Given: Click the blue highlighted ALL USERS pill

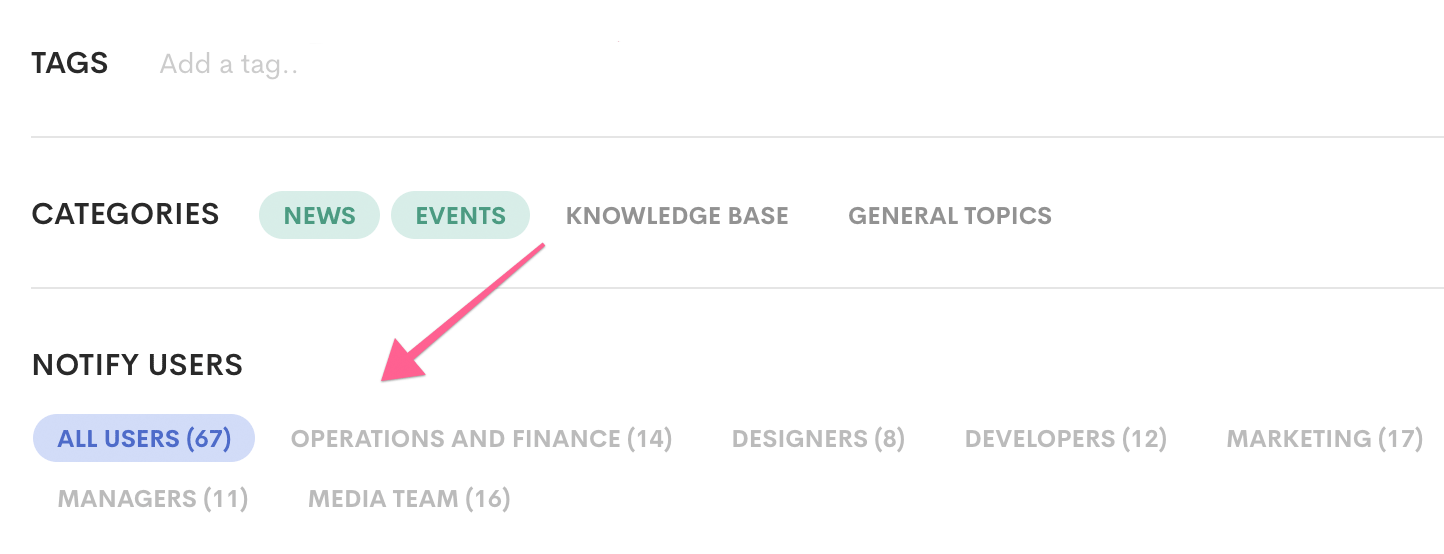Looking at the screenshot, I should click(x=144, y=438).
